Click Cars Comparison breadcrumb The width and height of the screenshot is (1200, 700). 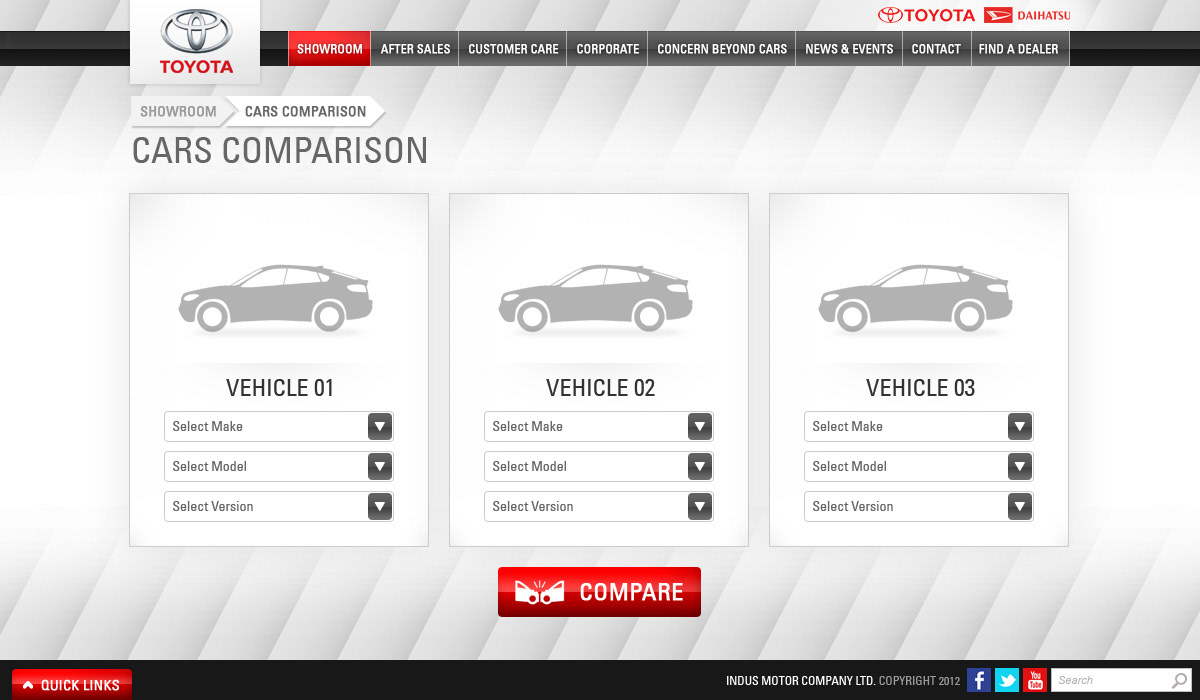tap(306, 112)
